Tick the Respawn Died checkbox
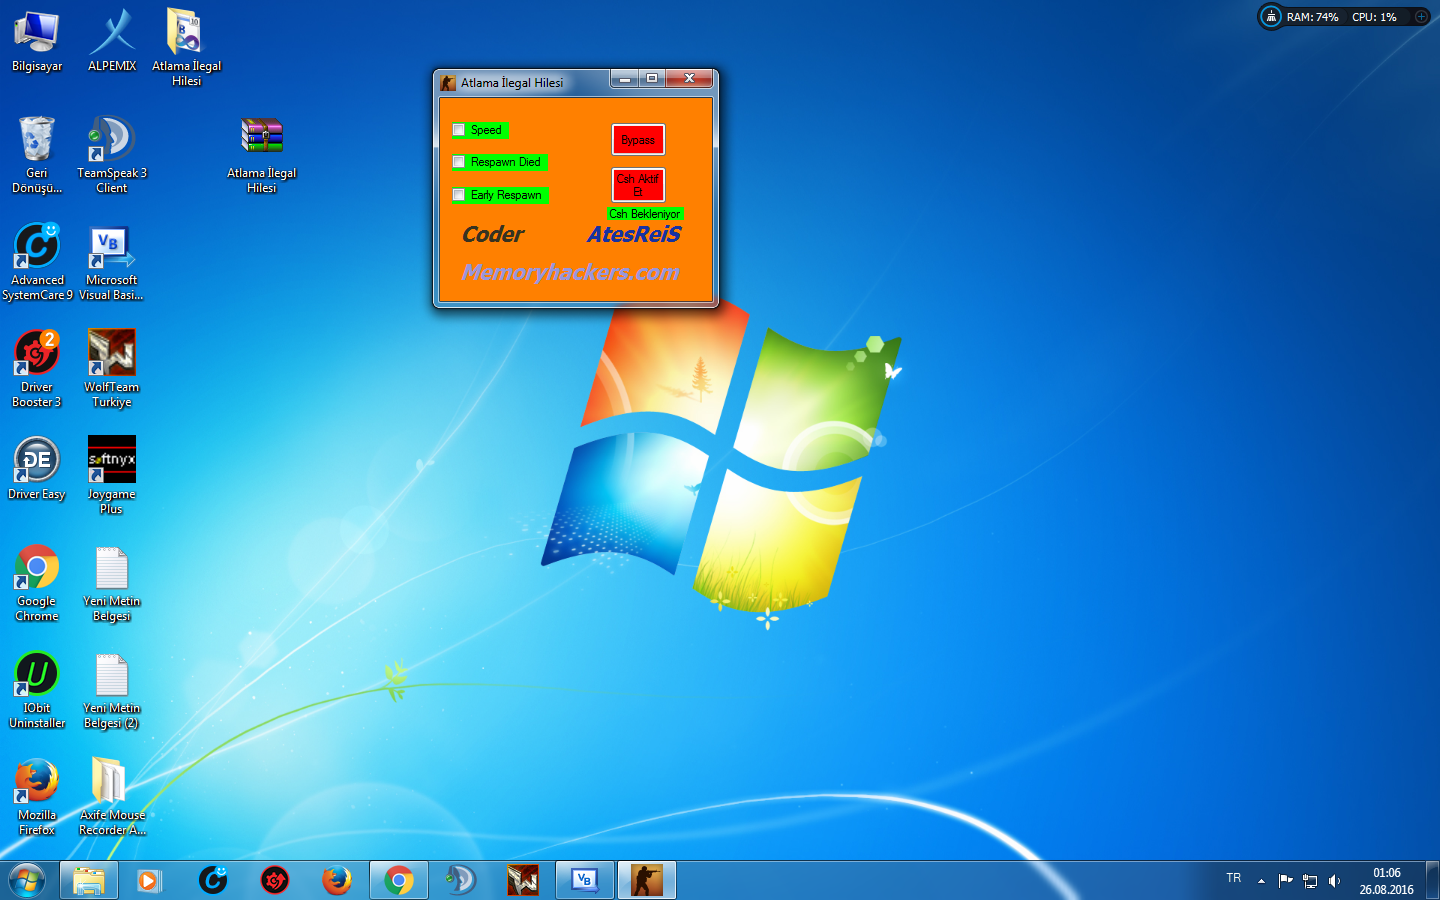This screenshot has width=1440, height=900. pos(459,162)
